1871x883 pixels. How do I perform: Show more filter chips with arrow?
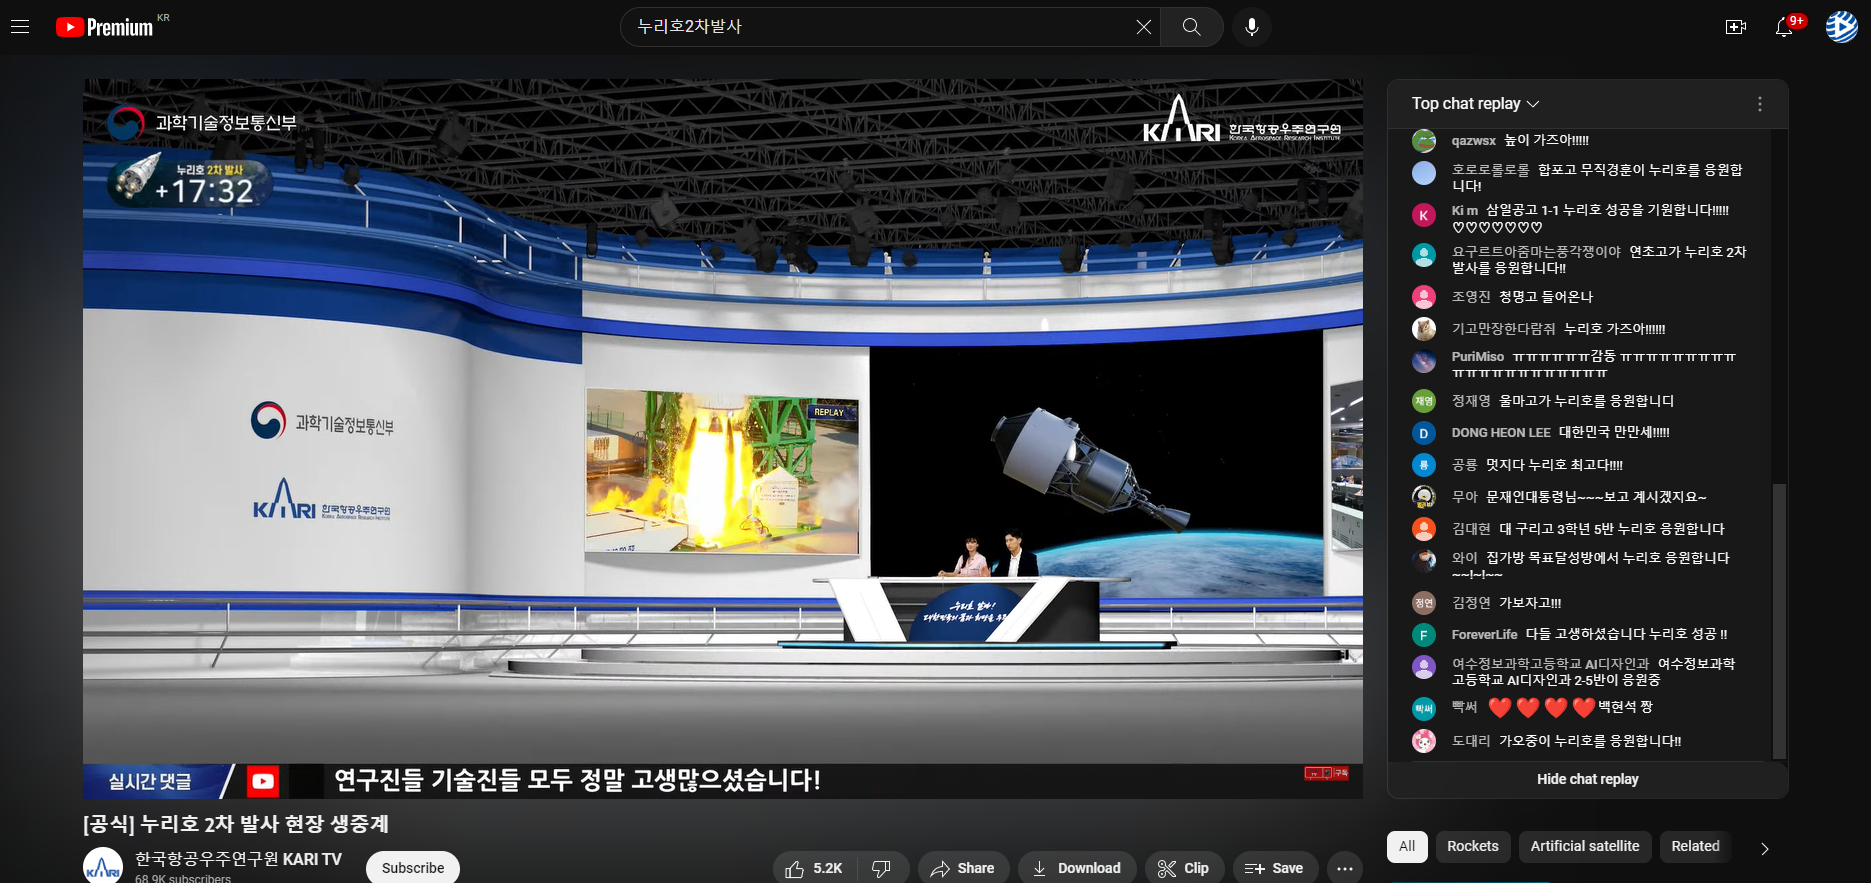click(x=1765, y=848)
